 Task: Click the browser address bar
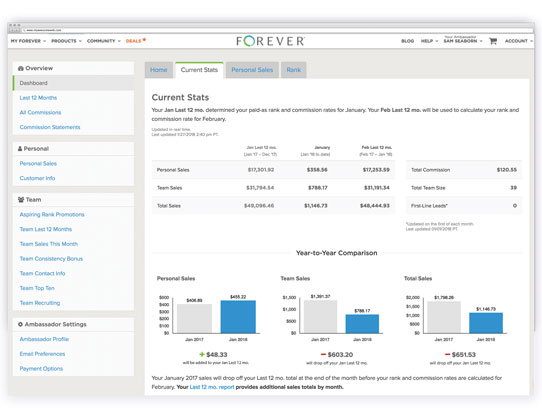pyautogui.click(x=277, y=30)
